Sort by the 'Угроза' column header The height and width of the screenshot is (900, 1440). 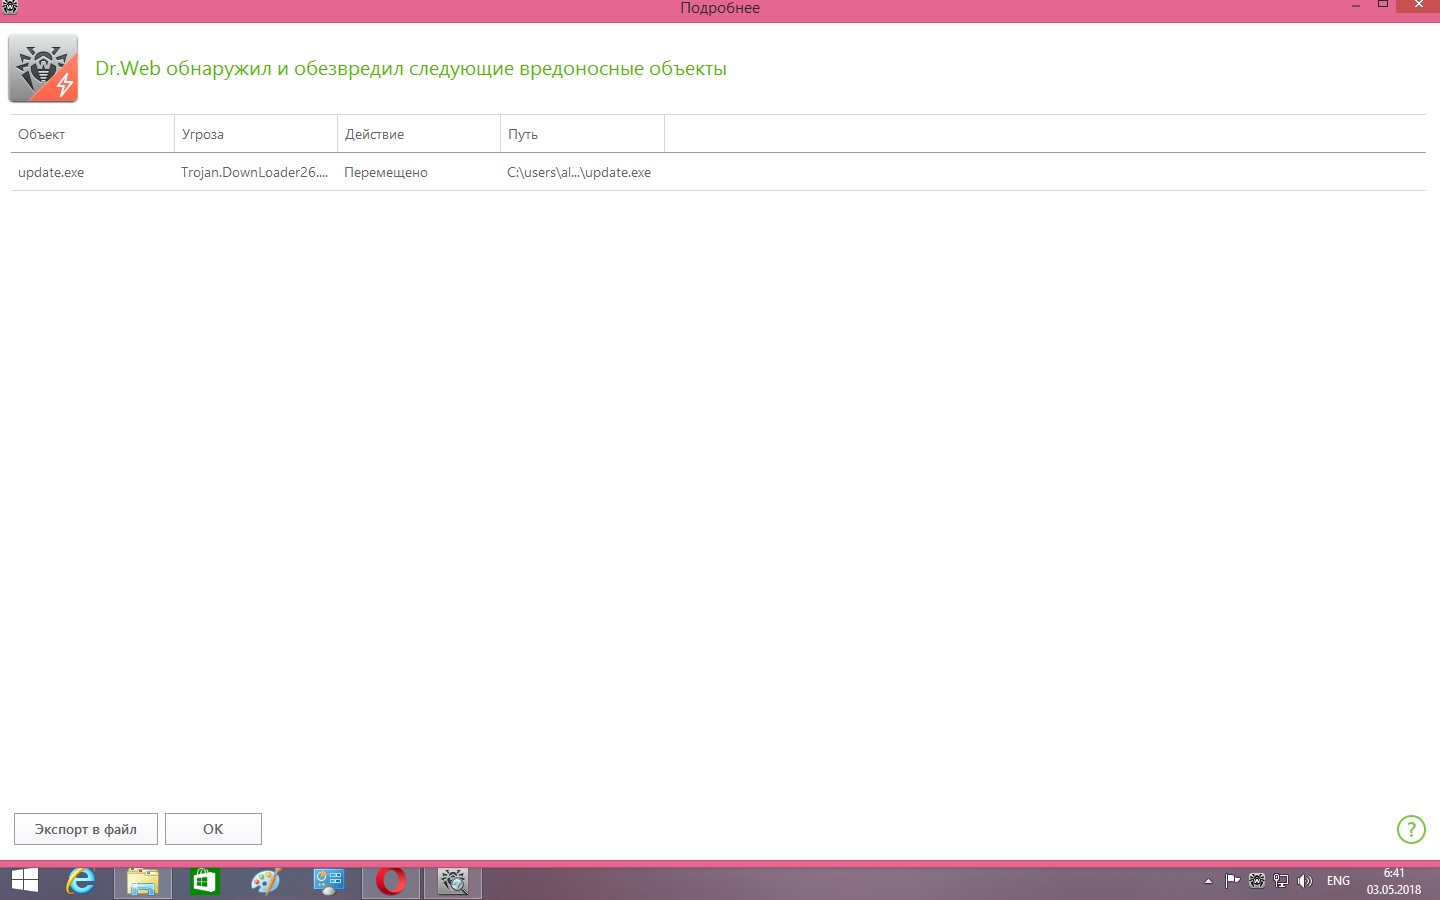tap(256, 134)
